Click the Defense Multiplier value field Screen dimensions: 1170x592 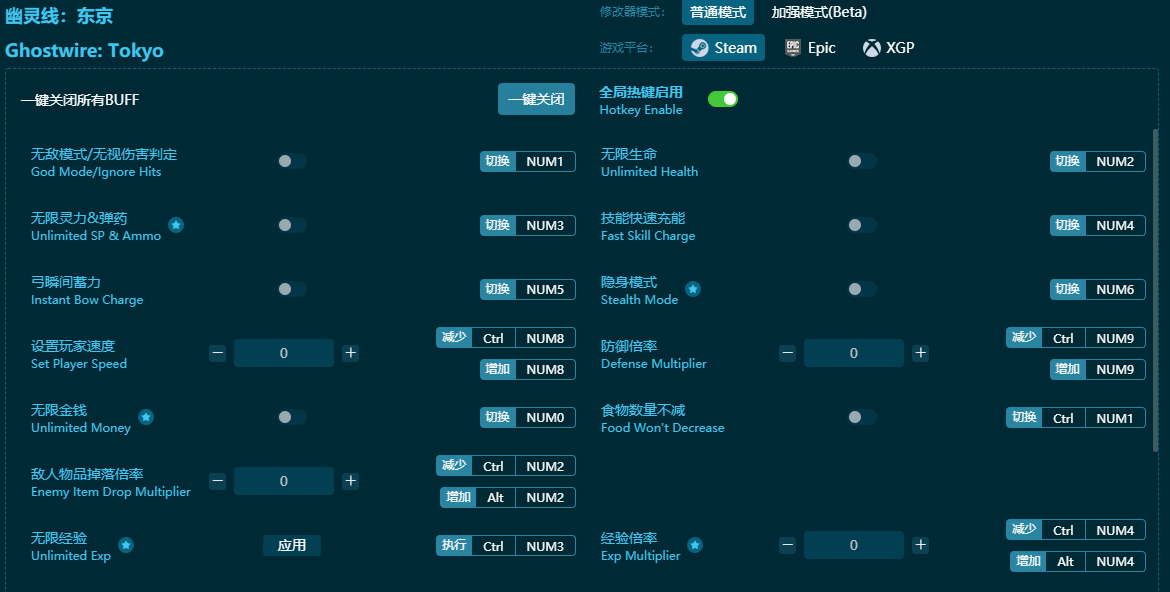click(854, 353)
